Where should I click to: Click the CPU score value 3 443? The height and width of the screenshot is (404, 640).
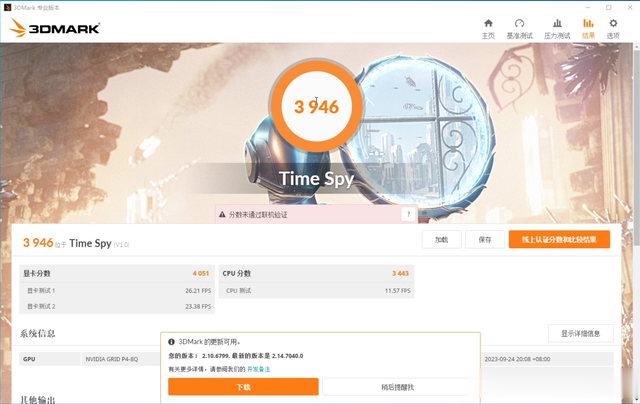[x=400, y=273]
